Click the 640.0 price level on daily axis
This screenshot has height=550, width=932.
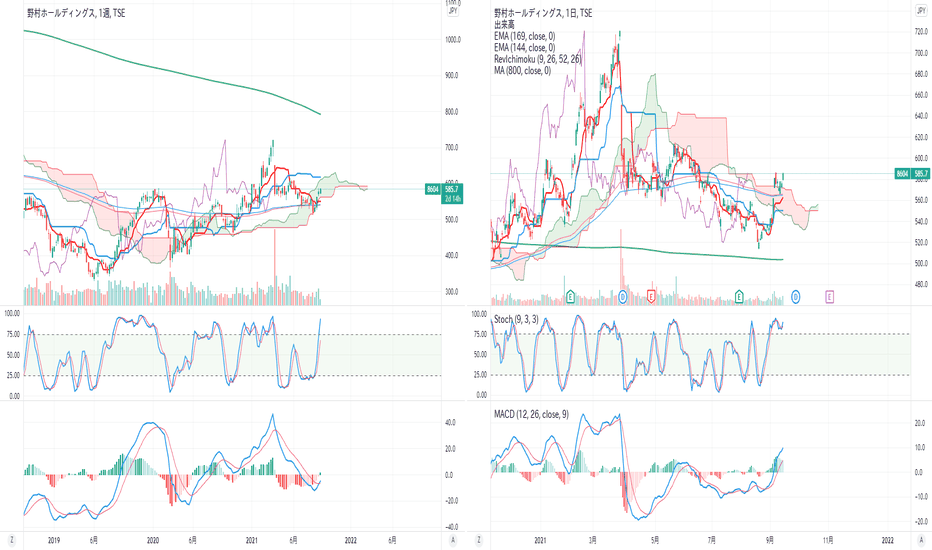921,116
